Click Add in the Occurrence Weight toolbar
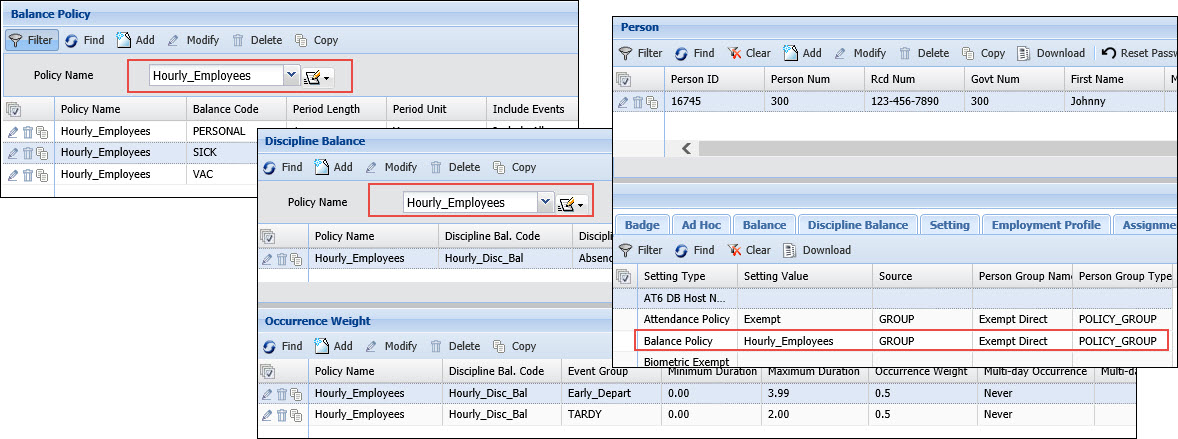 (335, 346)
